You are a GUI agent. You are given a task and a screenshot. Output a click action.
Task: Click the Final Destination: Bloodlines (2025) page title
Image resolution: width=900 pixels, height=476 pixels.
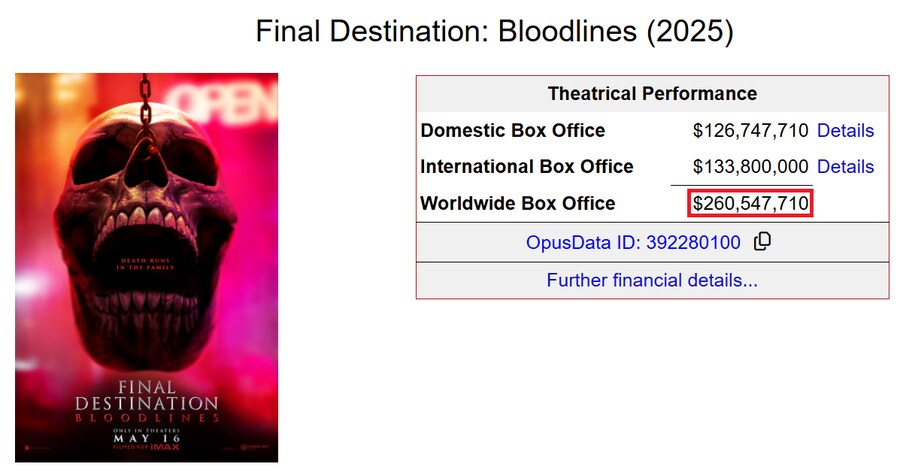pyautogui.click(x=494, y=30)
